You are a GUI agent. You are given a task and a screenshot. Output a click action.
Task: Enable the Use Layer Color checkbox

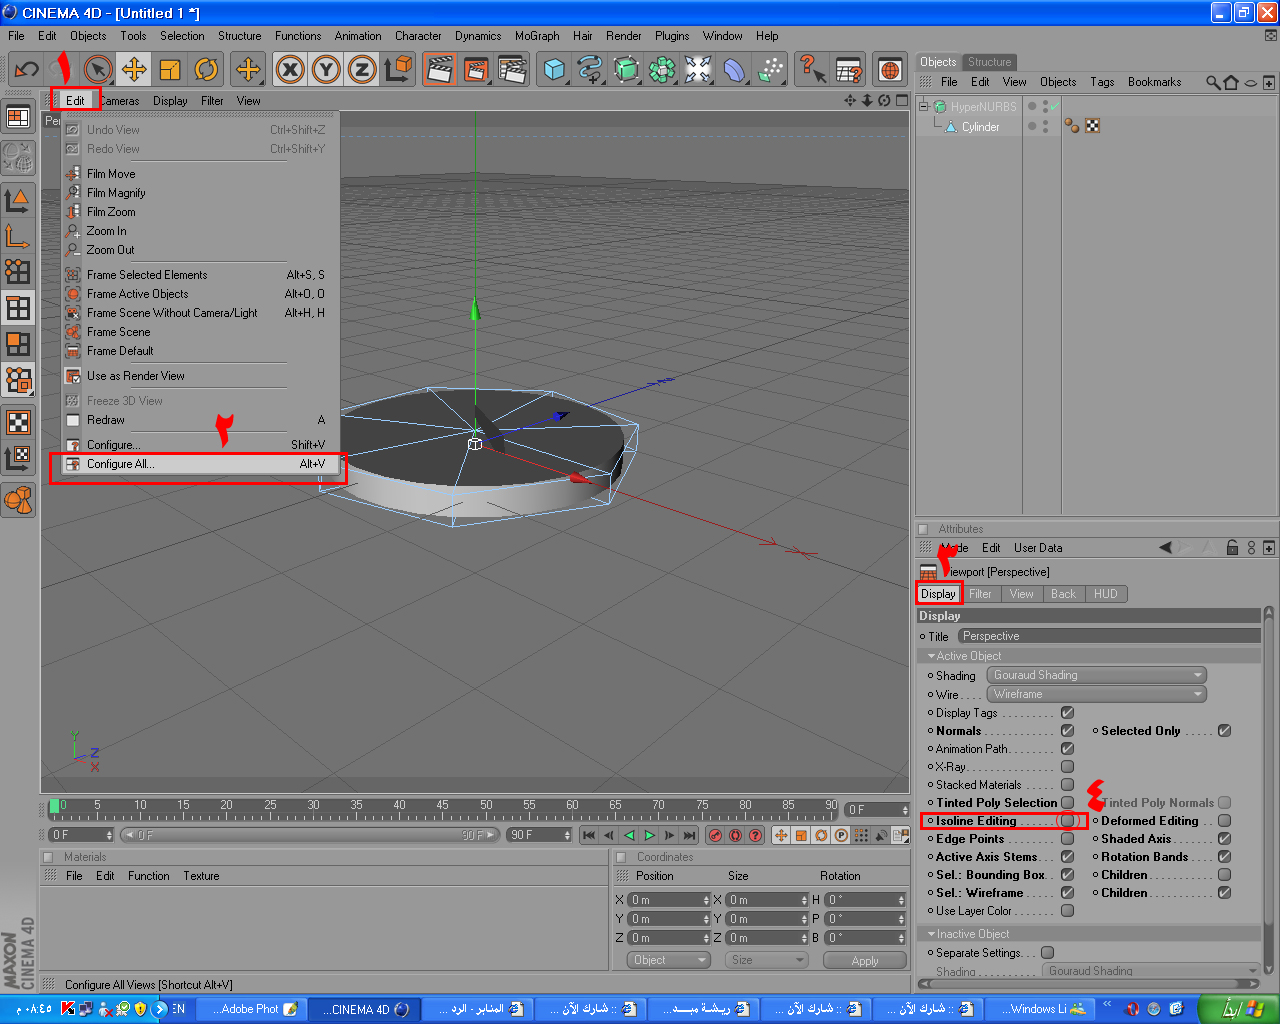[x=1067, y=911]
